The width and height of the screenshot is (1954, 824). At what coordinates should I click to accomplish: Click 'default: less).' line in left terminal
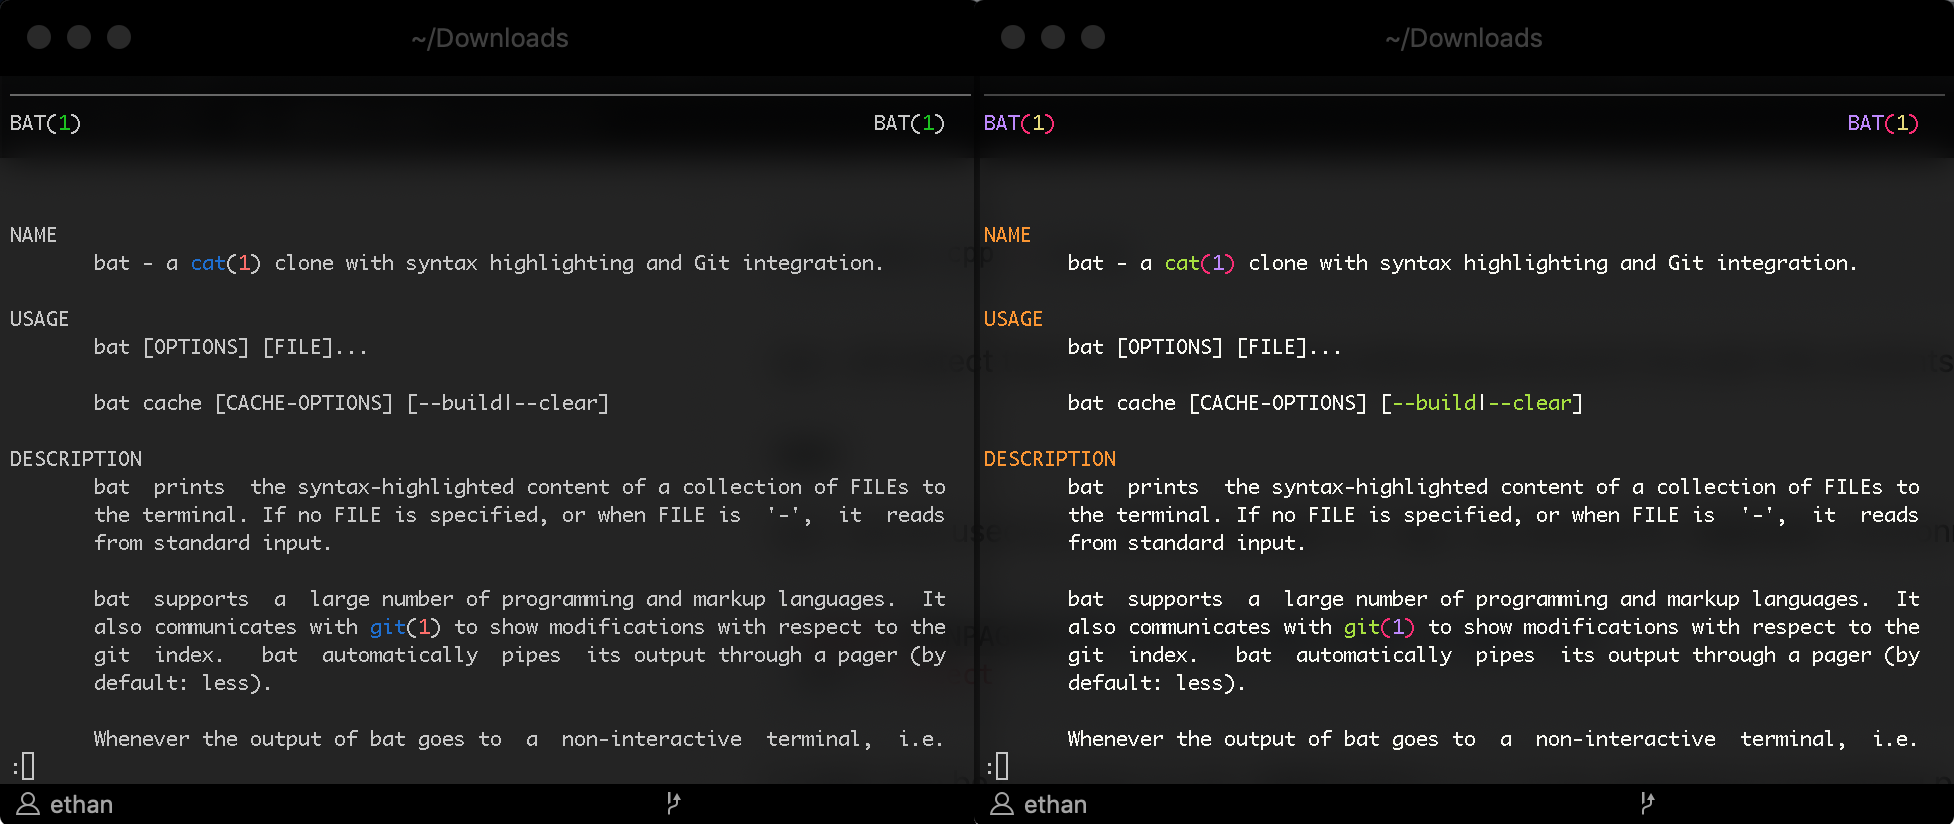[183, 683]
